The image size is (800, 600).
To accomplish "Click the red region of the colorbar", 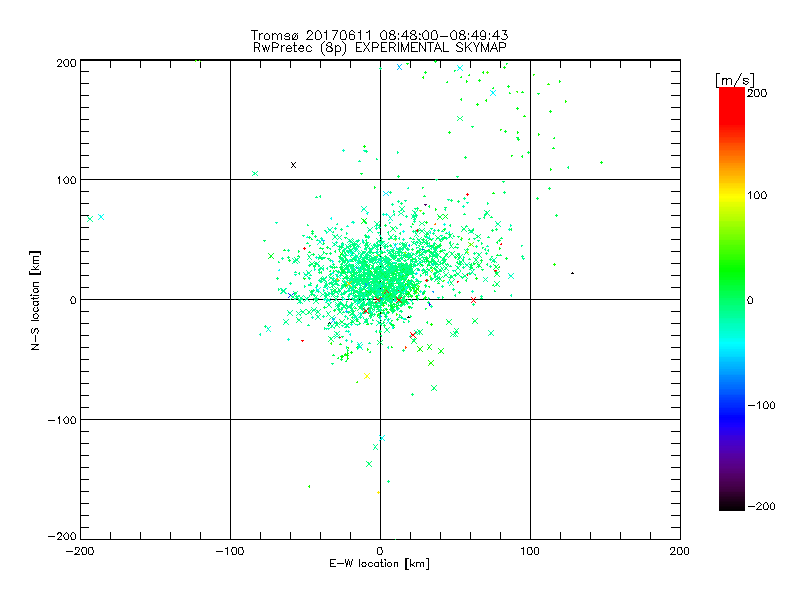I will tap(732, 105).
